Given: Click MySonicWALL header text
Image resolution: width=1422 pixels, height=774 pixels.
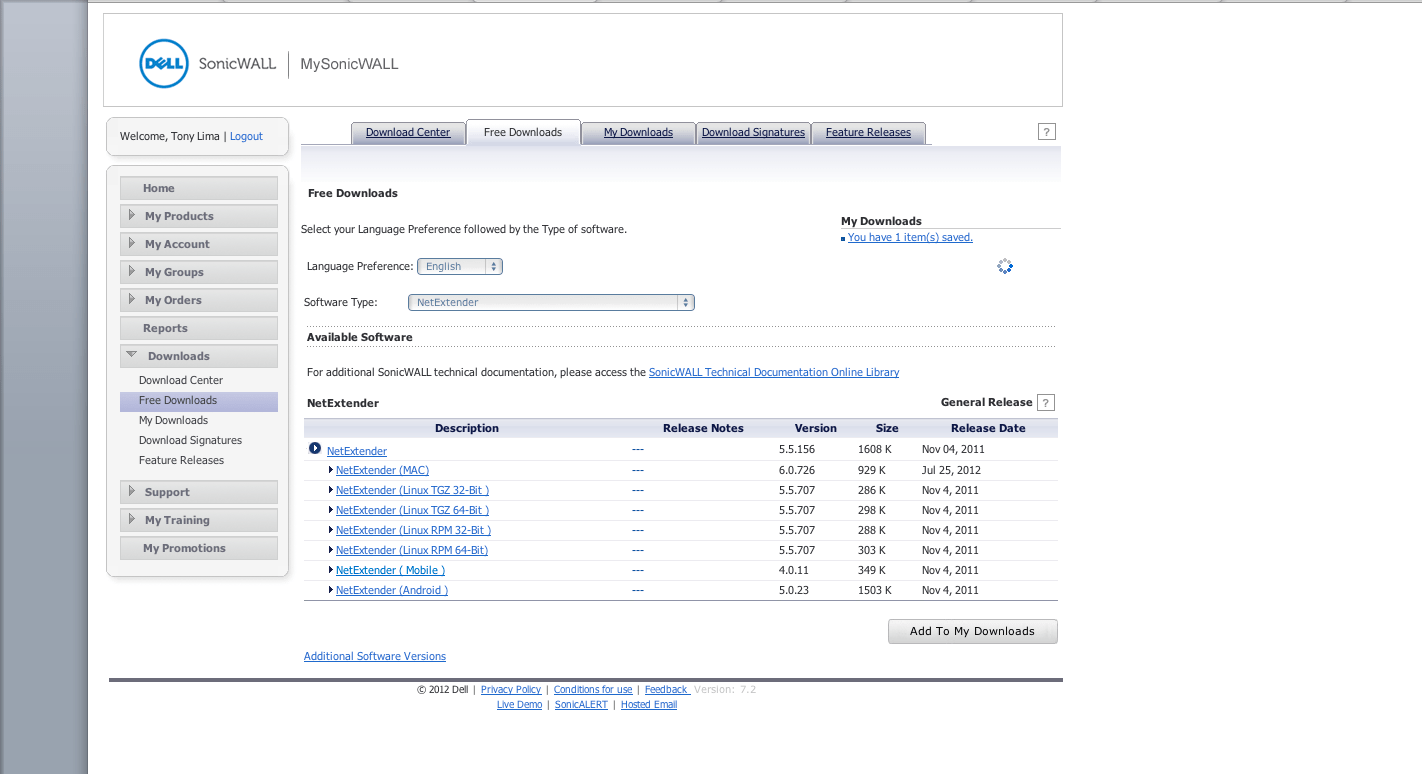Looking at the screenshot, I should pos(349,64).
